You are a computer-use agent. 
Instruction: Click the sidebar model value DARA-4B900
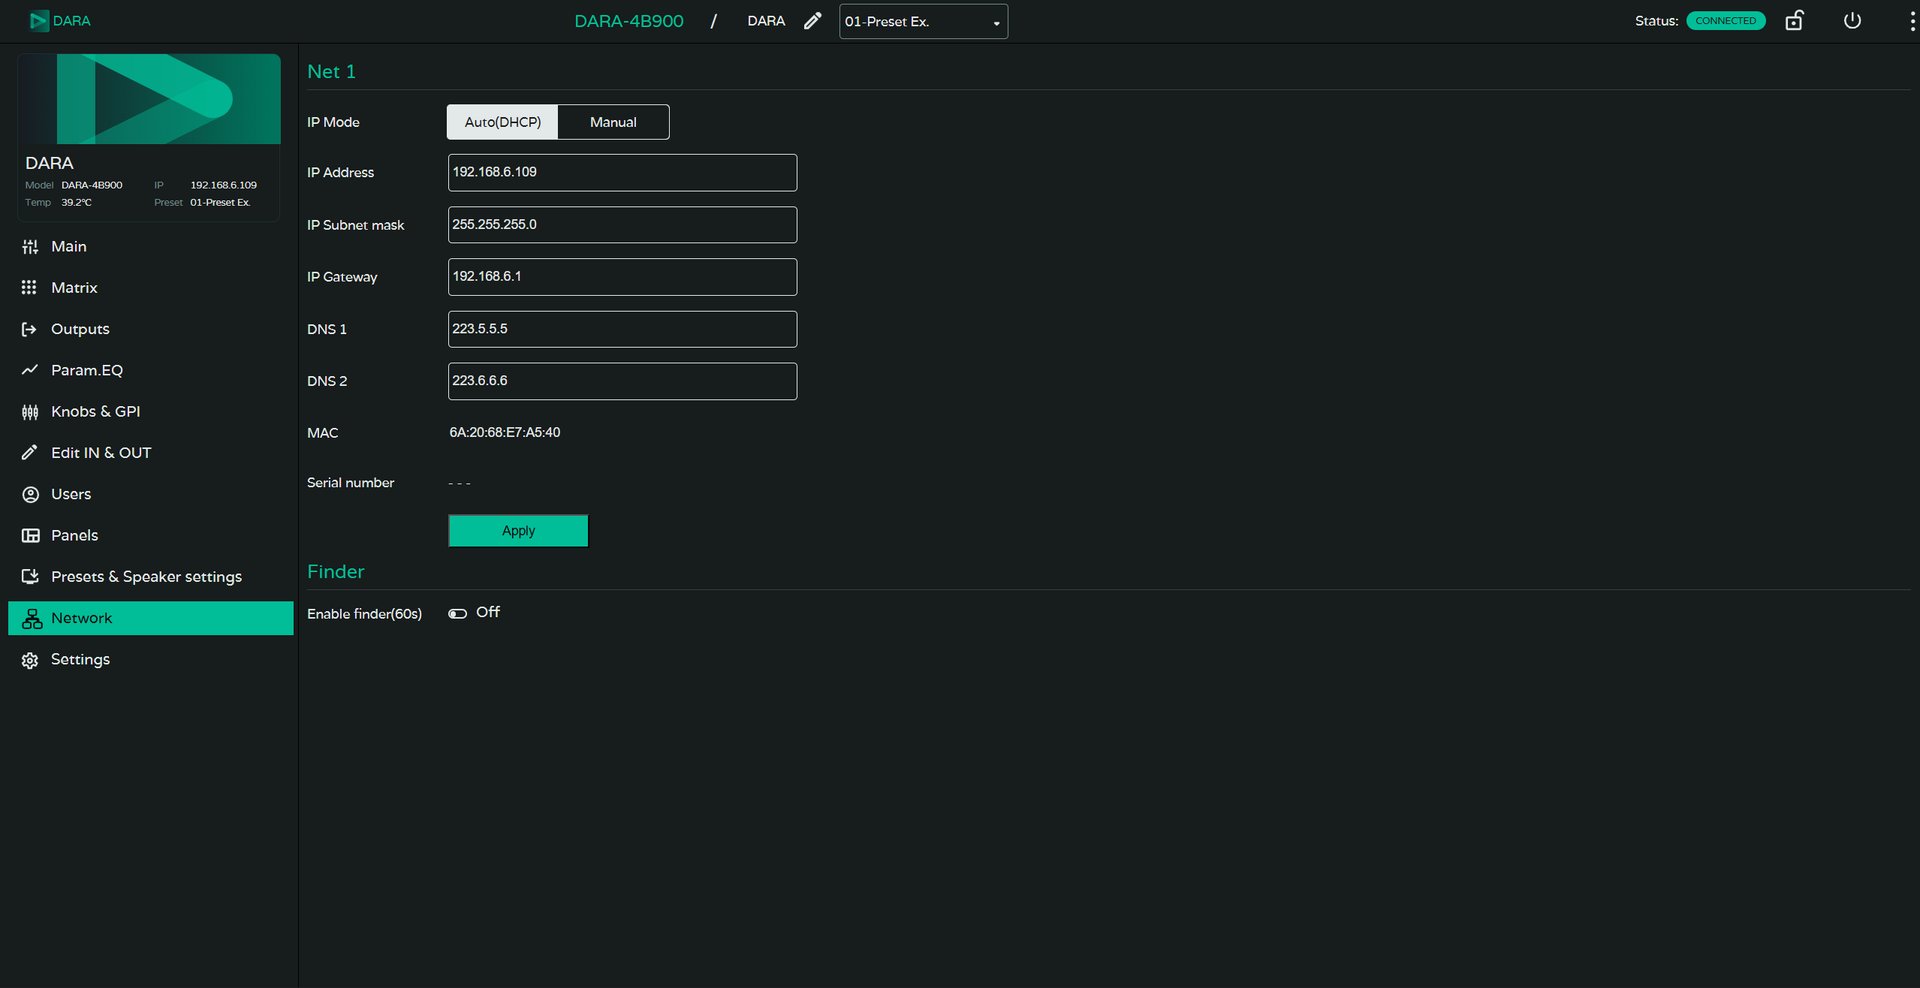click(92, 185)
